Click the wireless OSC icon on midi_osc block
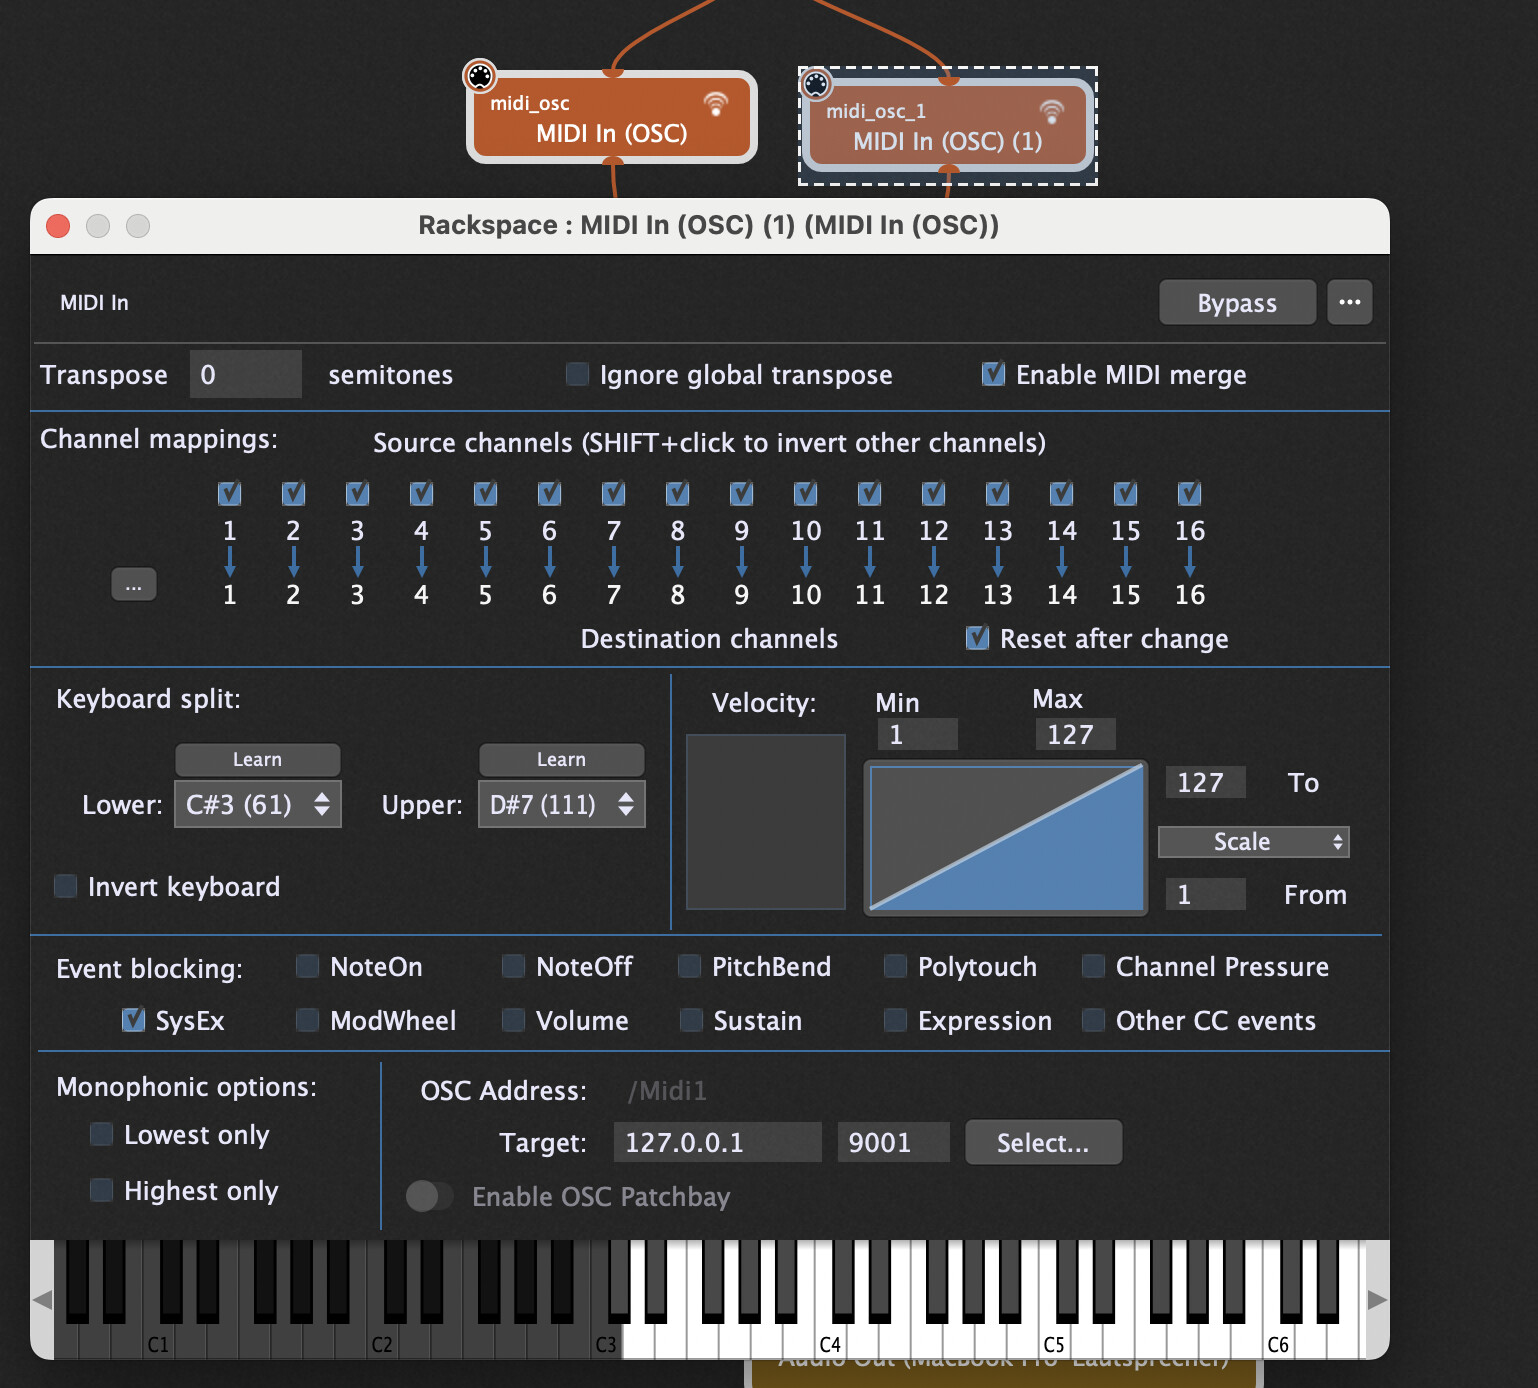This screenshot has width=1538, height=1388. pyautogui.click(x=715, y=103)
